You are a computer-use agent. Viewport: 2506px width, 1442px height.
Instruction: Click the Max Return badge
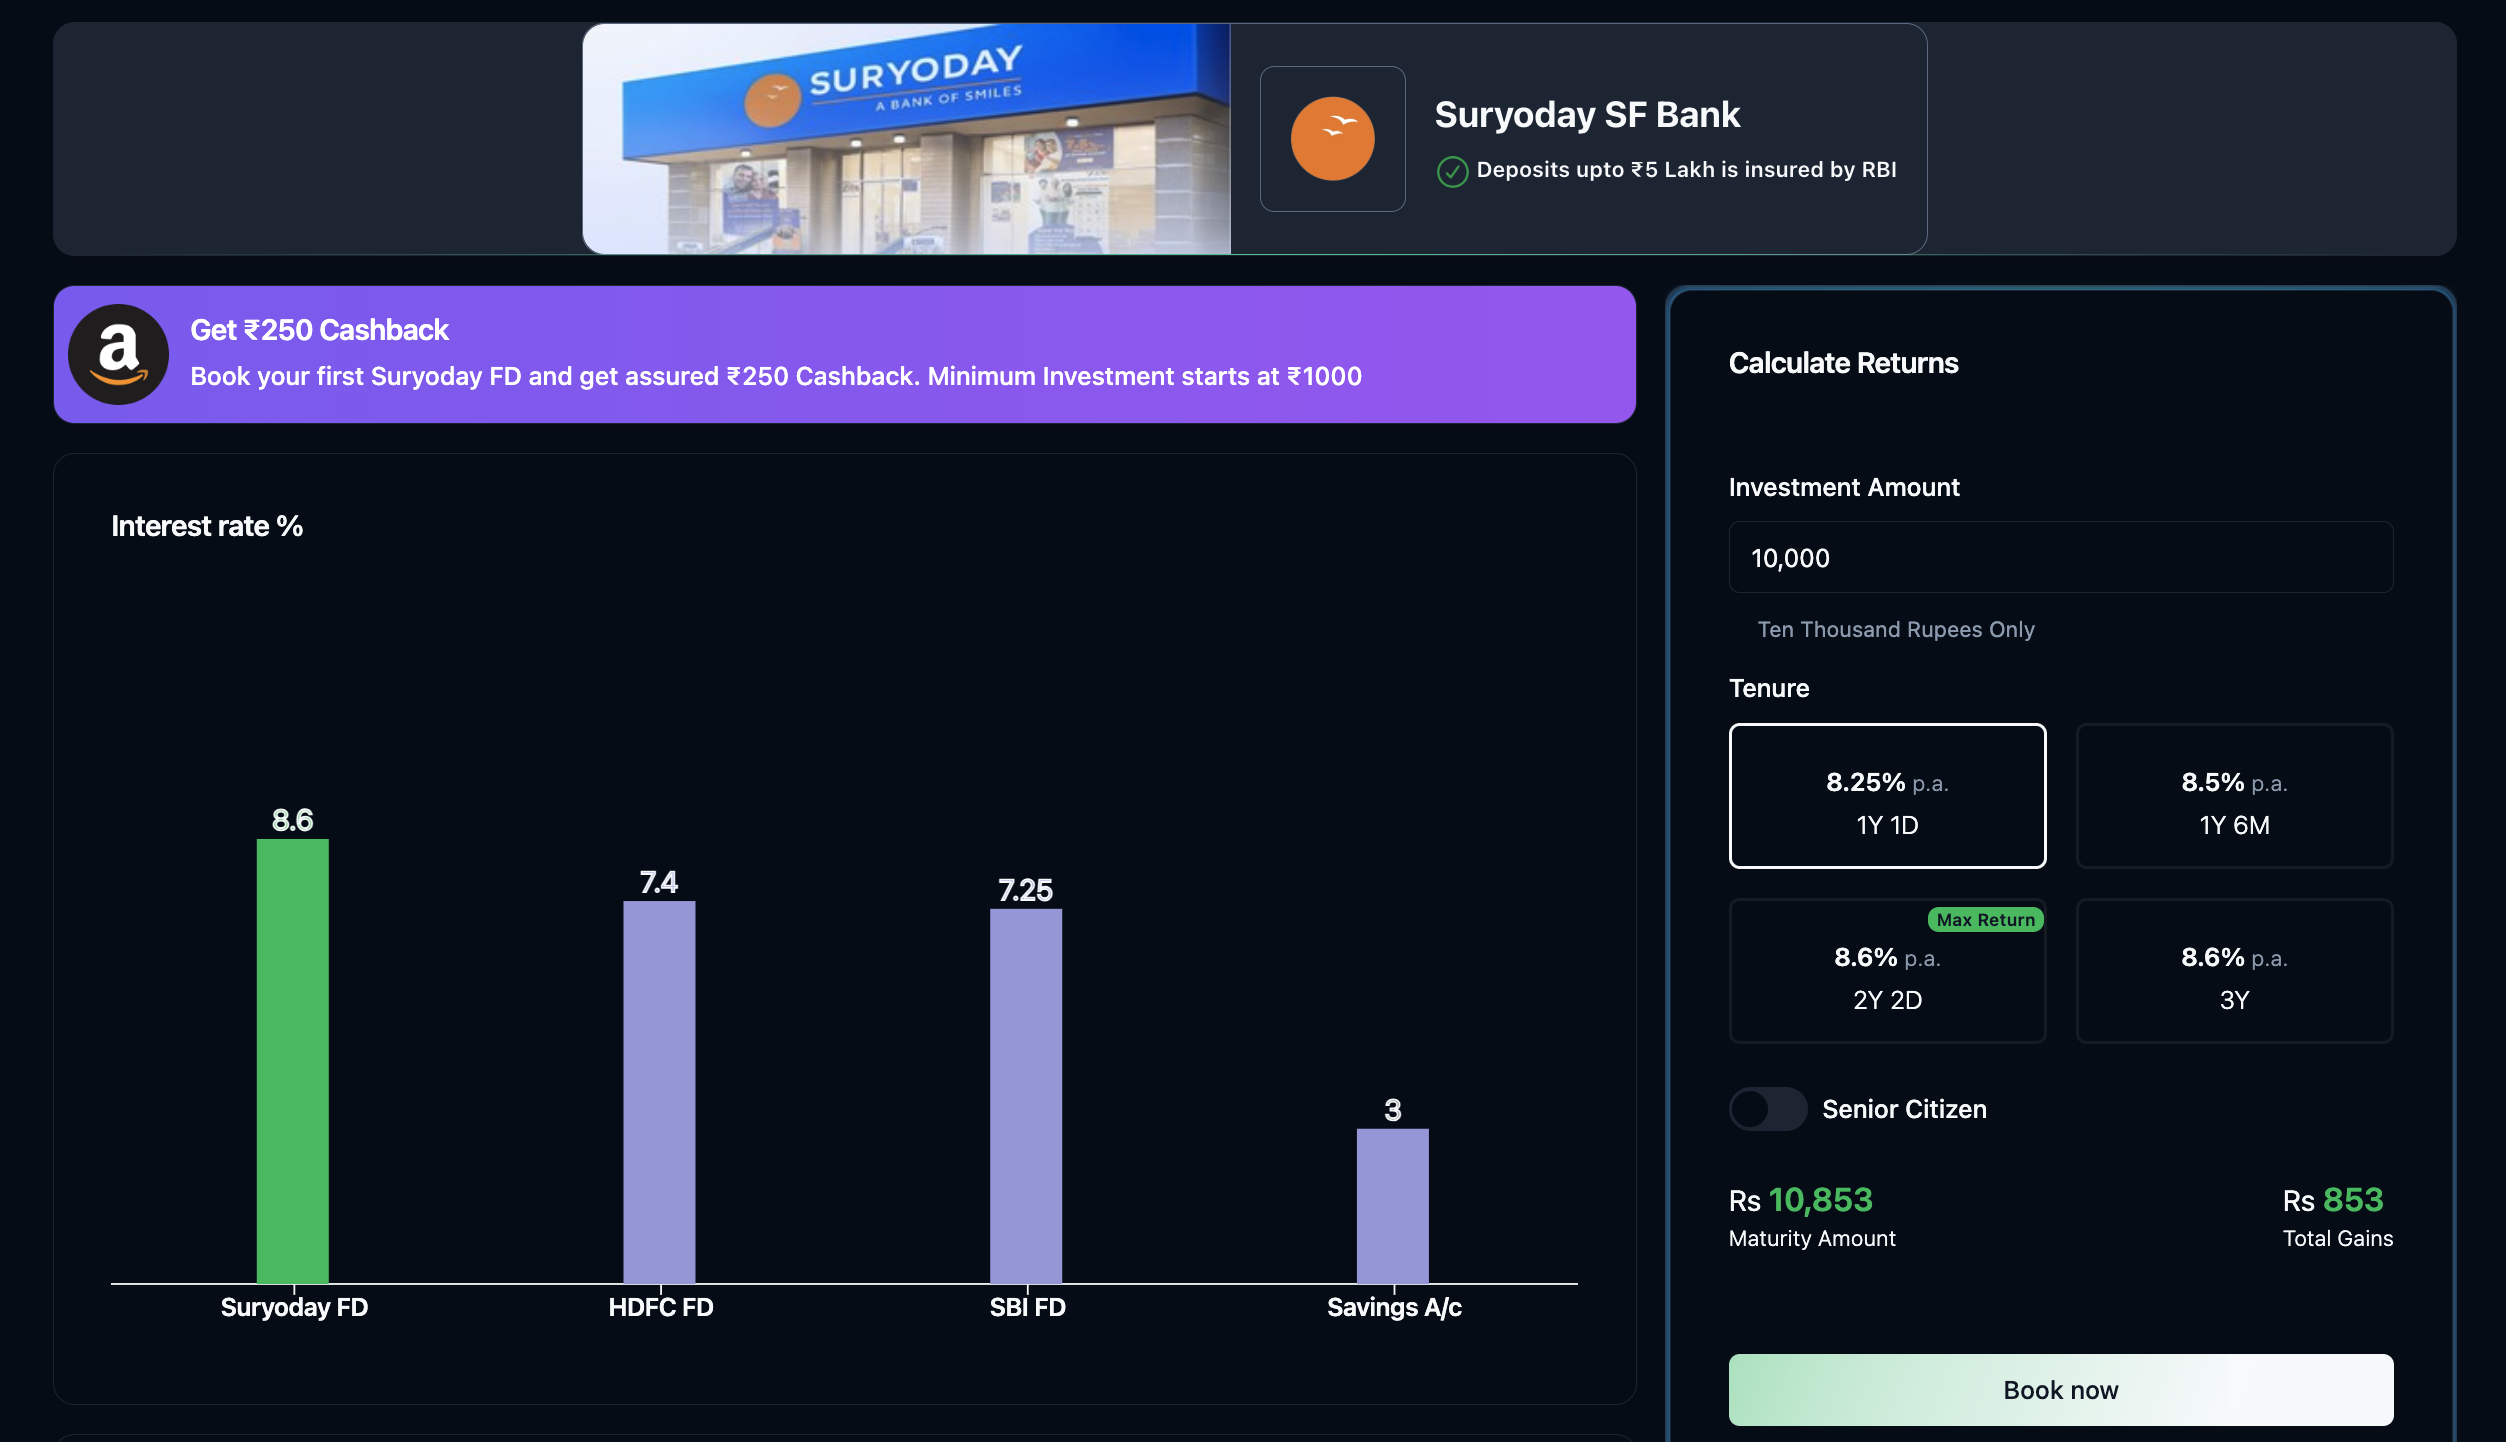1985,920
